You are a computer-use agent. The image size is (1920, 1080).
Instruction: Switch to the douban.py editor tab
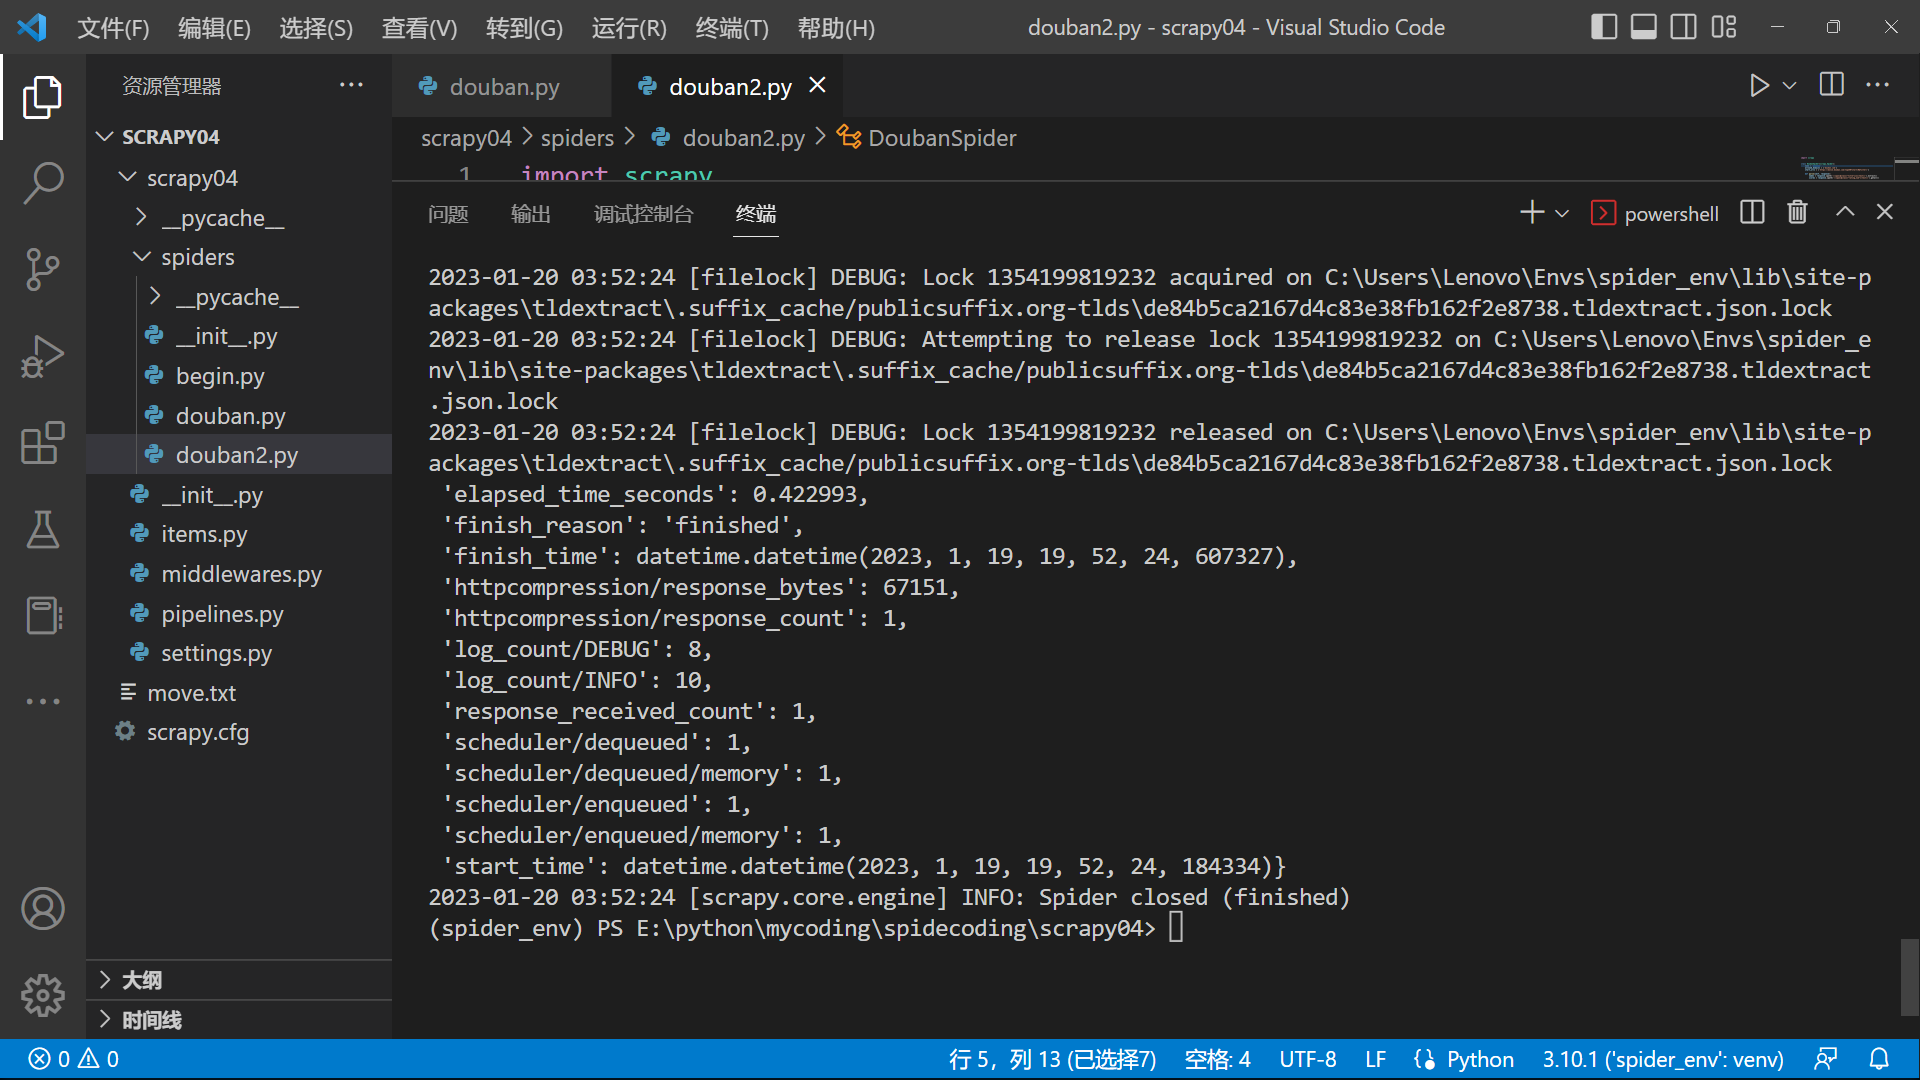click(502, 87)
